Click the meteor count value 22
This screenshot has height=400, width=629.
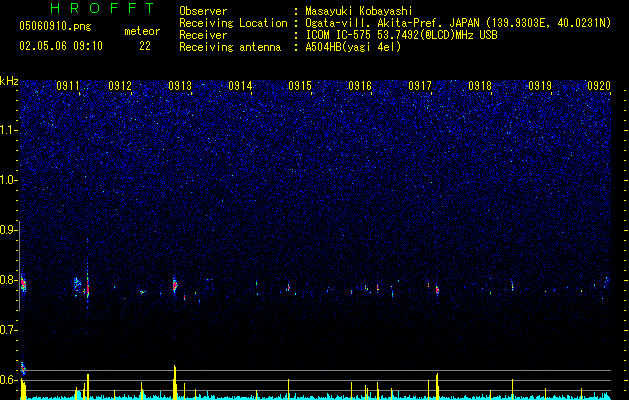(x=145, y=46)
